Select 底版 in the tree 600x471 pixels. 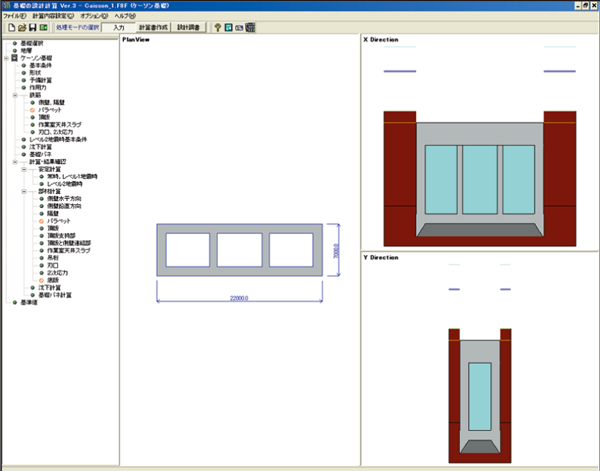tap(53, 280)
